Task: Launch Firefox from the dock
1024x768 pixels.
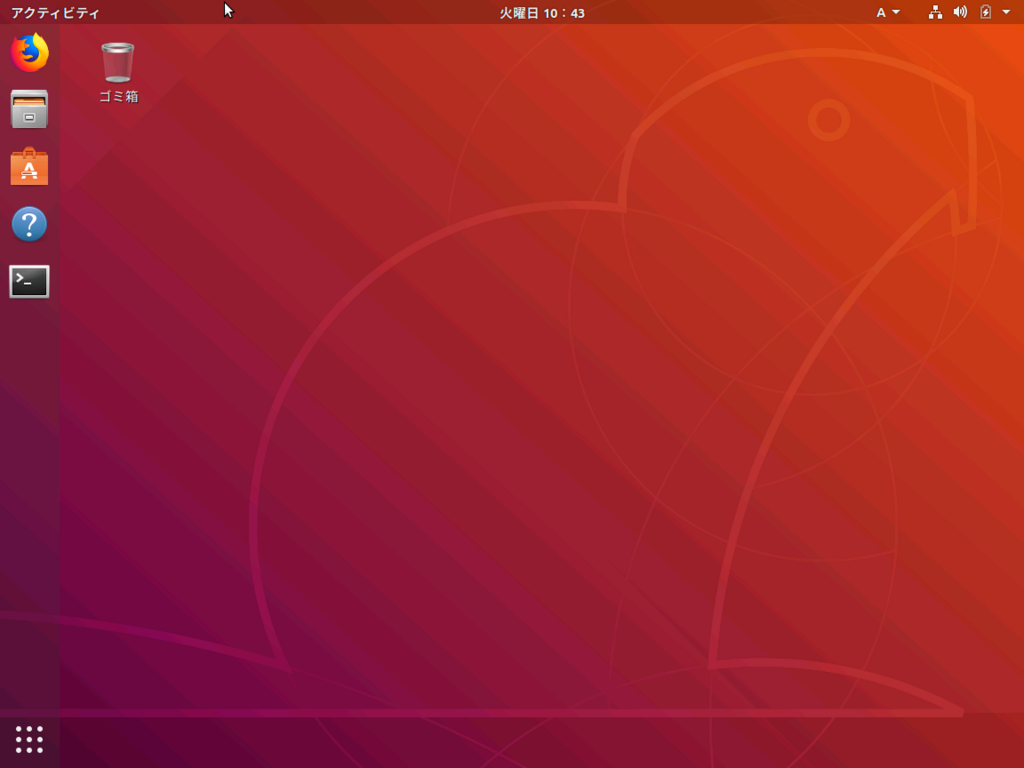Action: [x=29, y=52]
